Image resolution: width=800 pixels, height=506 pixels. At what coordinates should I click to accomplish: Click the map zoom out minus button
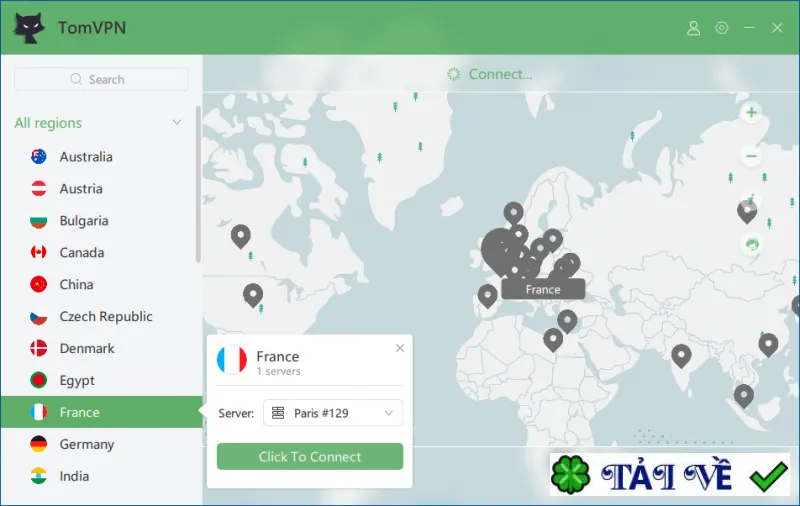[x=751, y=156]
